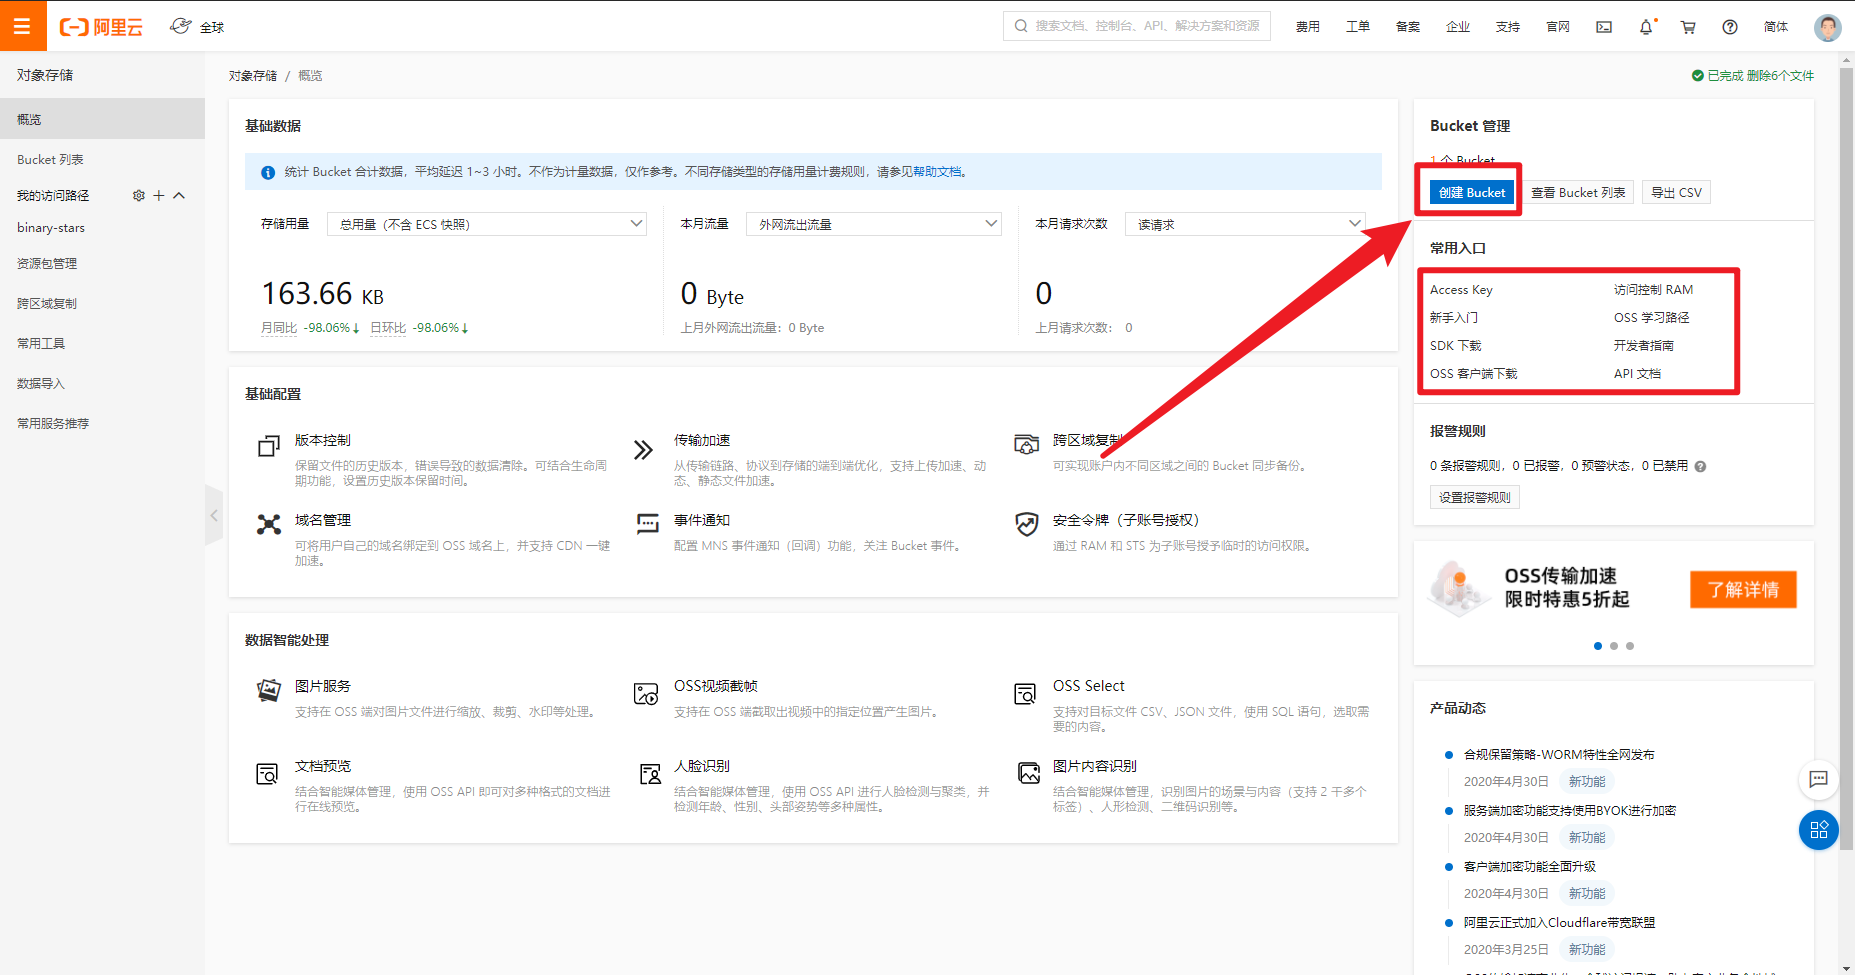
Task: Expand the 本月流量 外网流出流量 dropdown
Action: [x=874, y=224]
